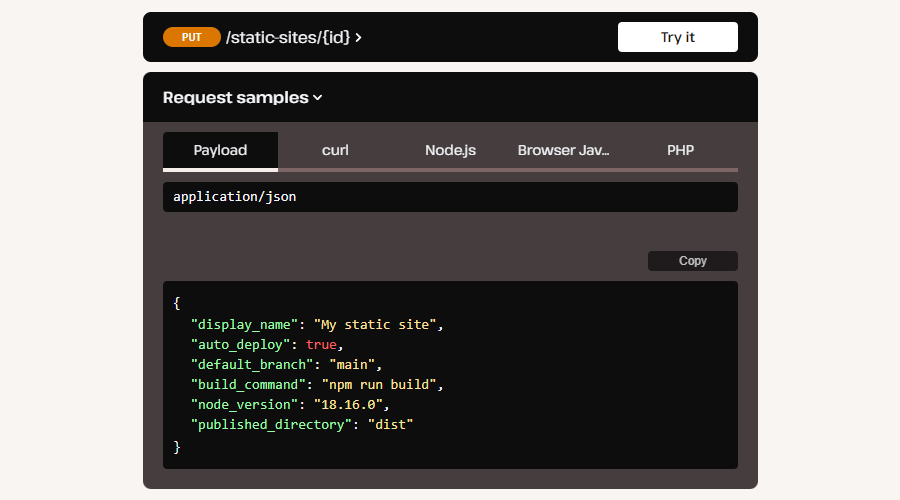Switch to the curl tab
Viewport: 900px width, 500px height.
tap(335, 151)
